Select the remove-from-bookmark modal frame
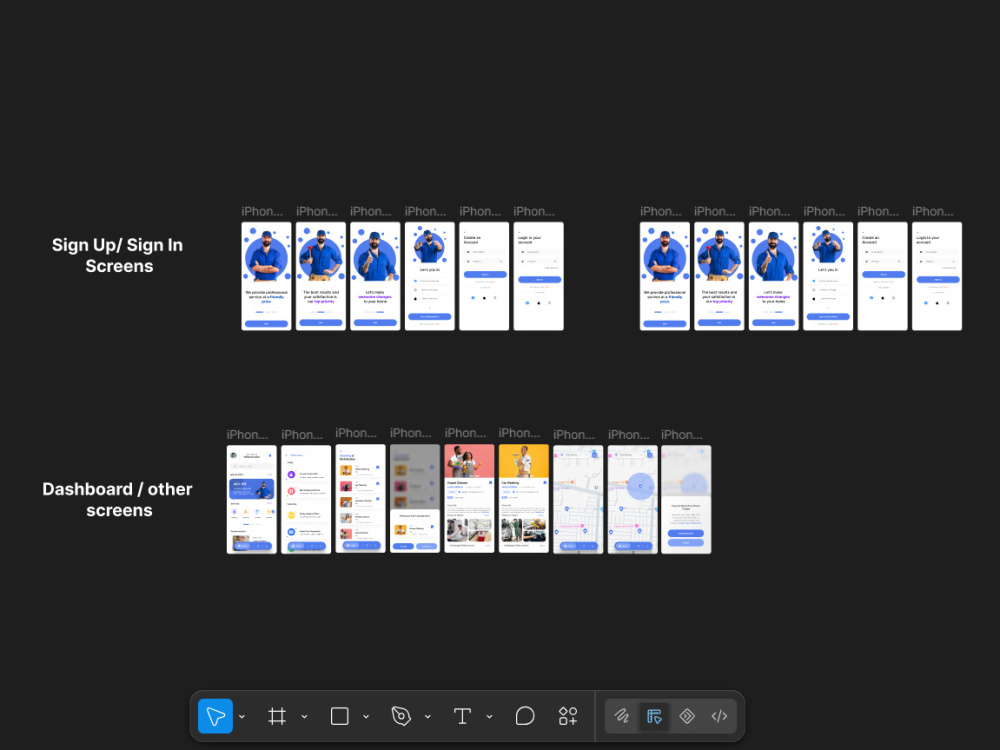This screenshot has height=750, width=1000. (x=415, y=499)
